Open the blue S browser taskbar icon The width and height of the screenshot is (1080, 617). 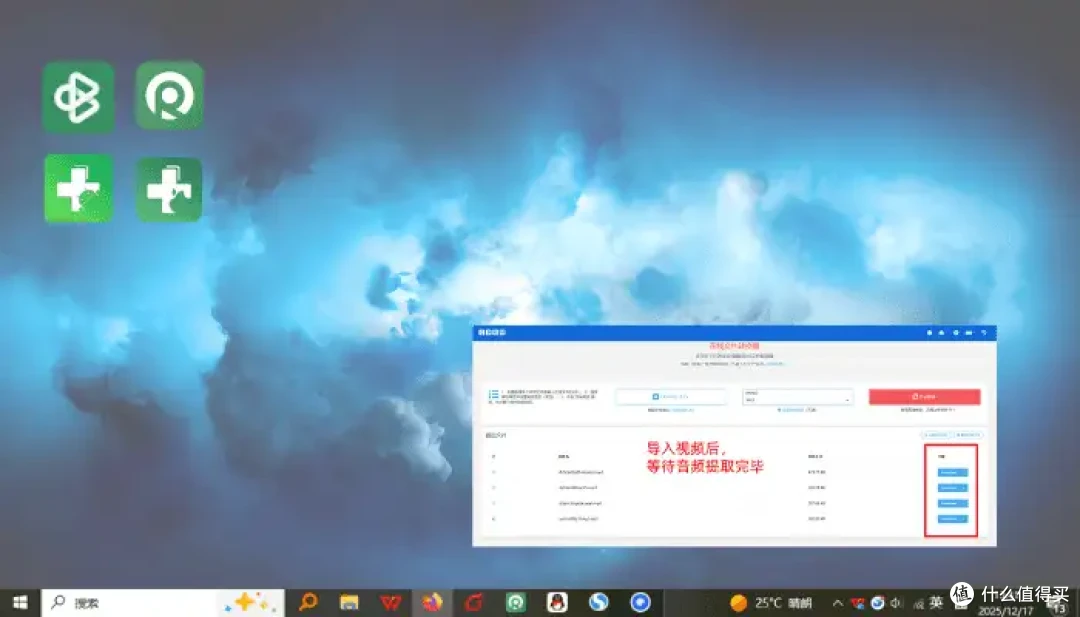point(598,603)
